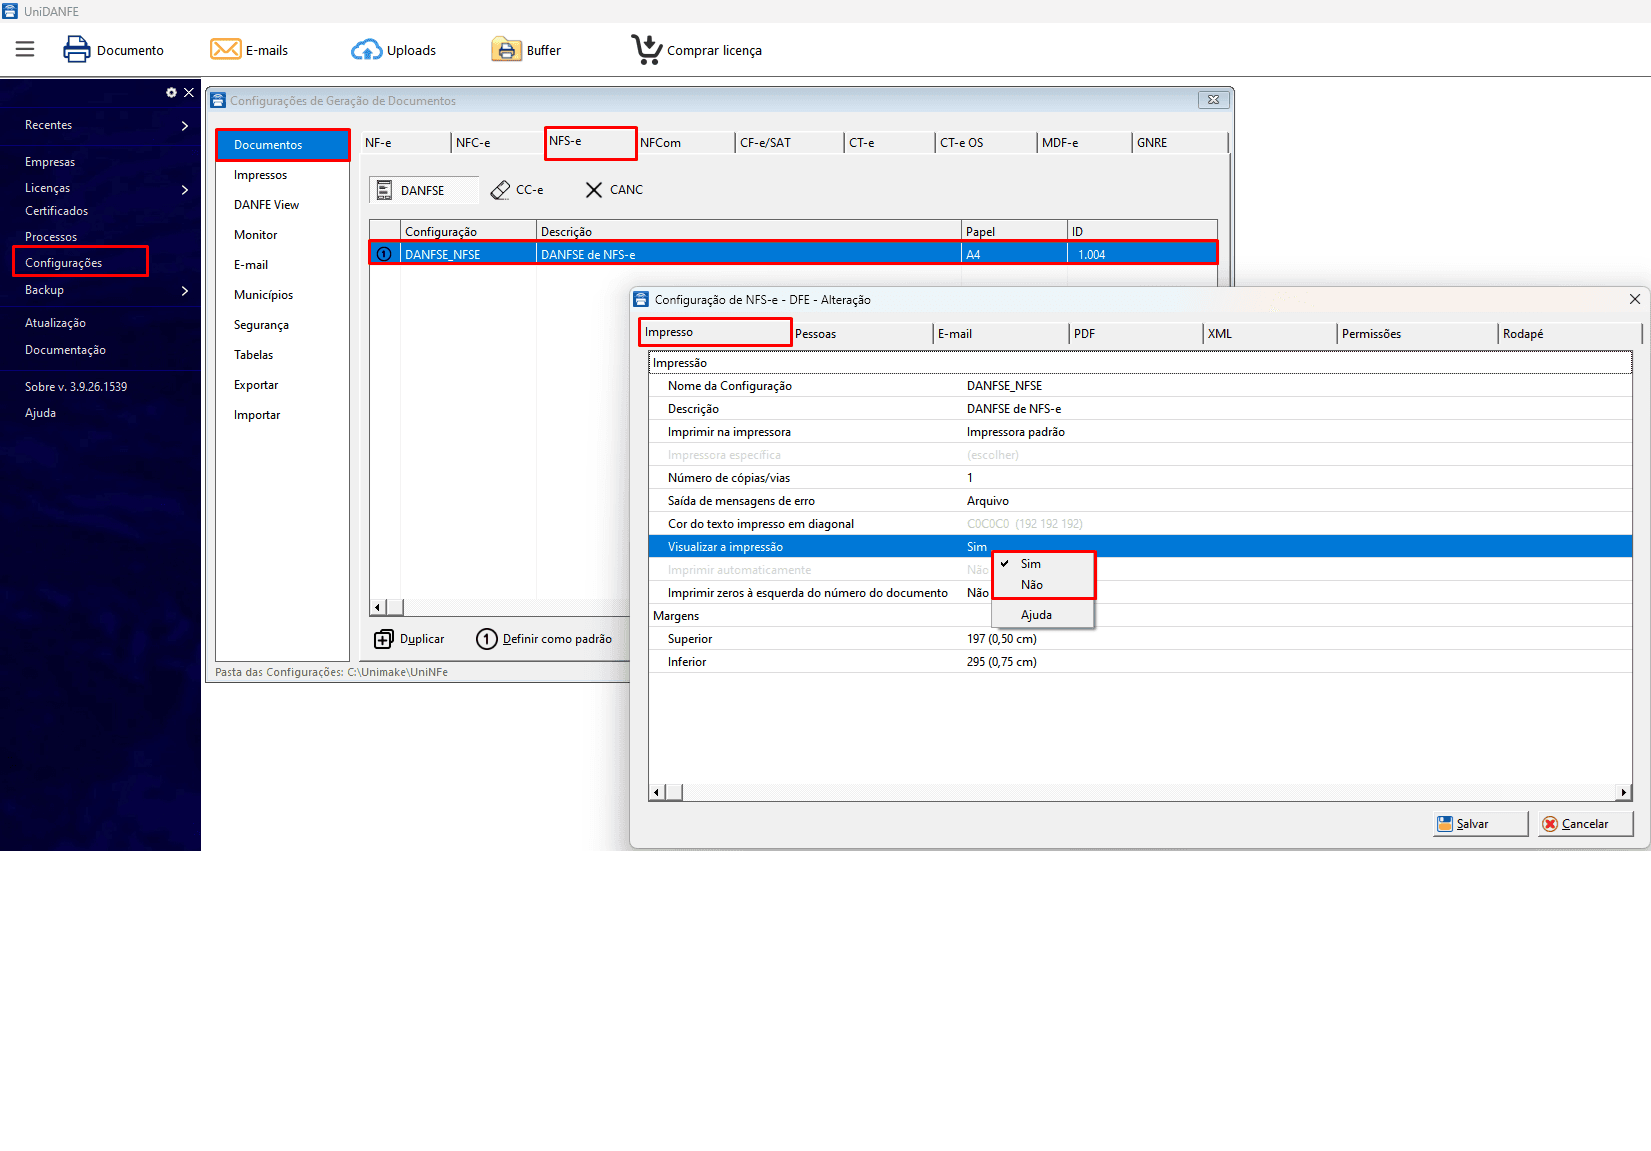The image size is (1651, 1151).
Task: Open Visualizar a impressão value field
Action: [1298, 547]
